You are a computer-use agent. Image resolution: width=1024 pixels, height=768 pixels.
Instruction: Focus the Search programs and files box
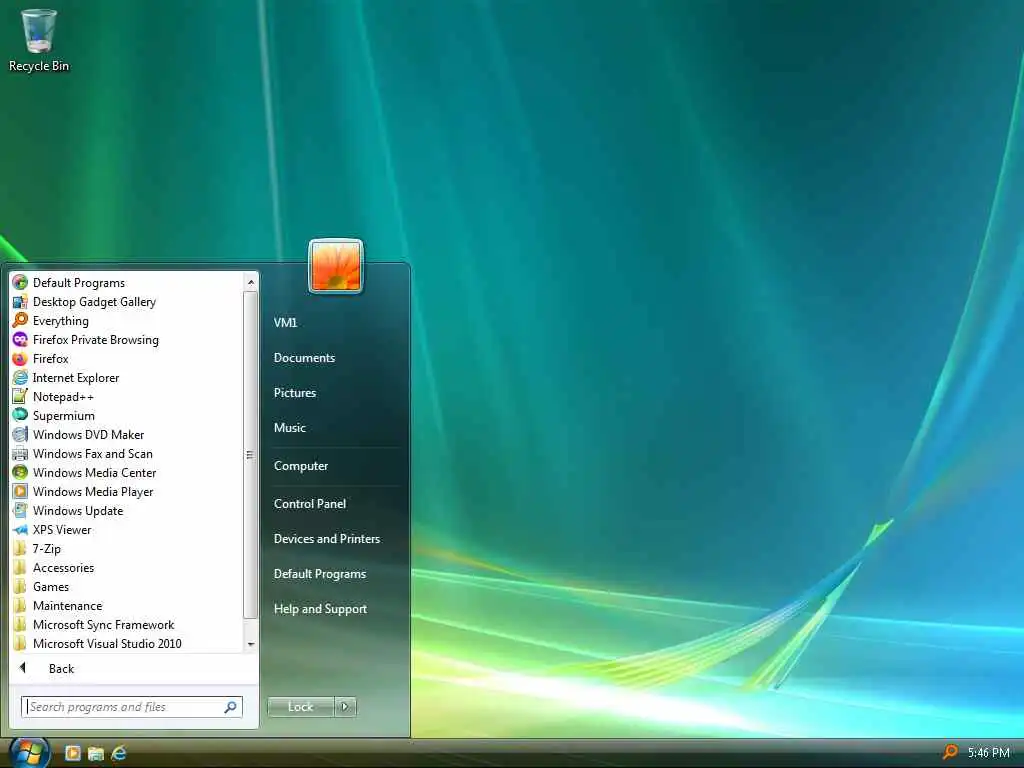coord(132,707)
